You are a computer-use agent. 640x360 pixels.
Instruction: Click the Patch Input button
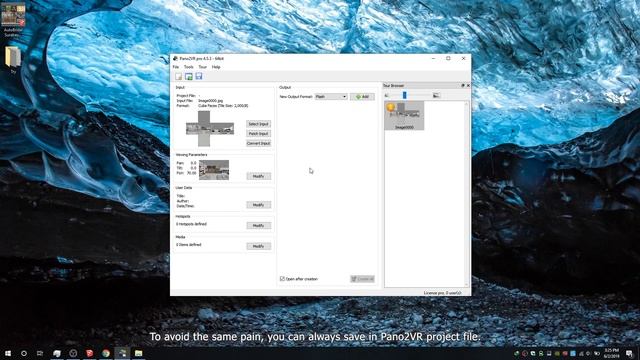[x=258, y=133]
